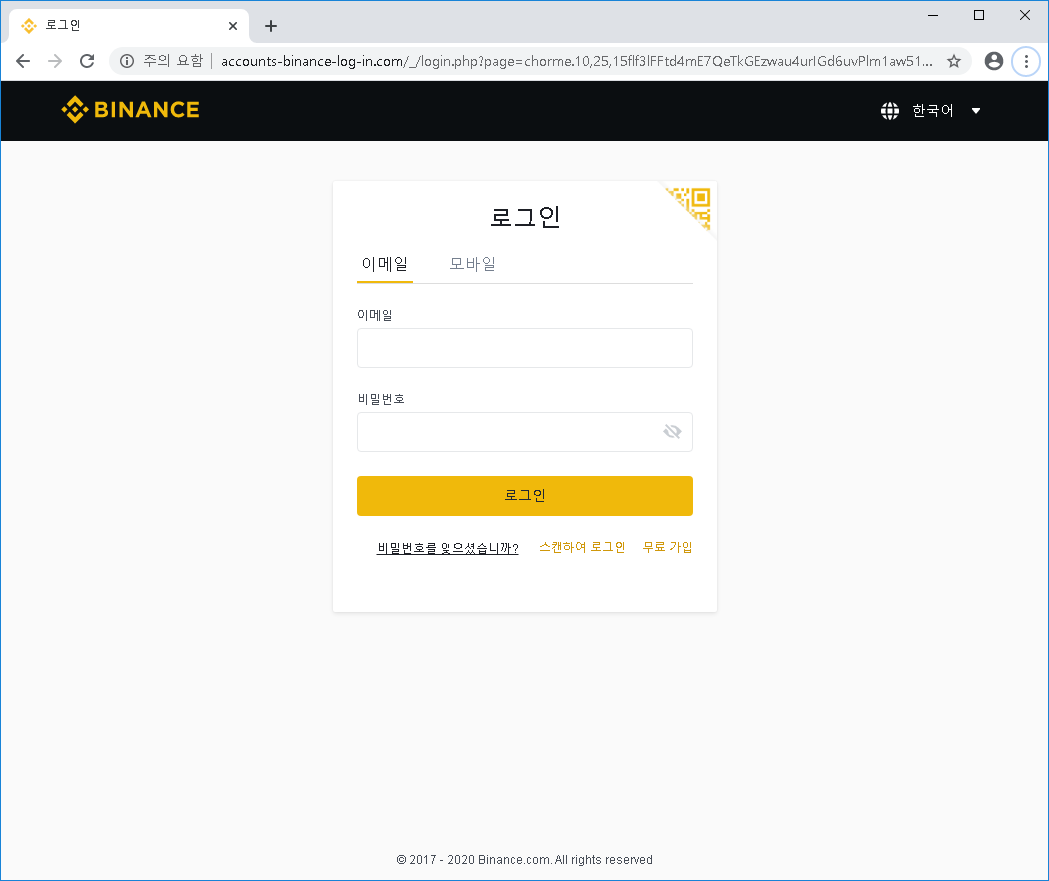Select the 로그인 browser tab
This screenshot has width=1049, height=881.
click(x=129, y=26)
